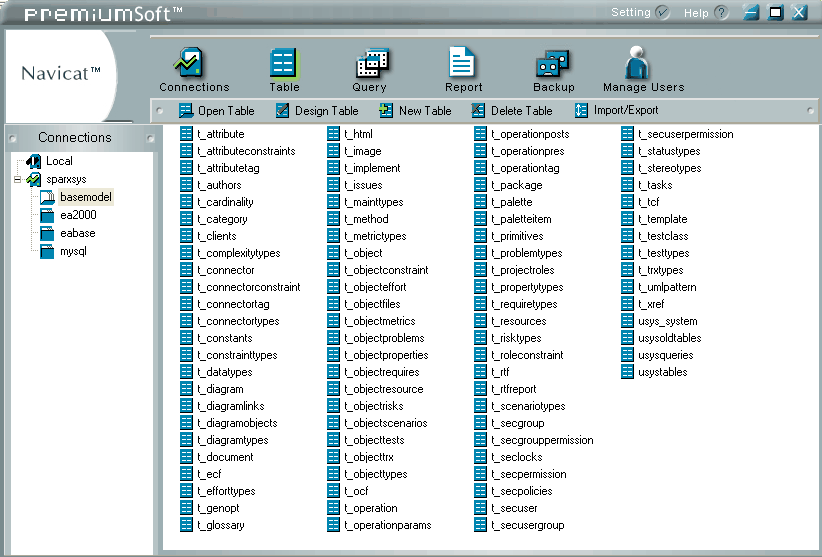The image size is (822, 557).
Task: Select table t_objectproperties
Action: click(386, 355)
